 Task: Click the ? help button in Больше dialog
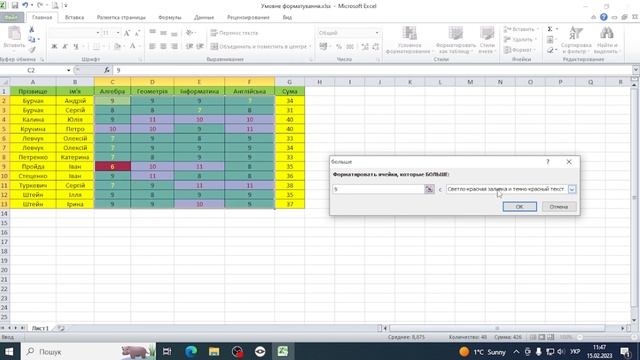[548, 162]
